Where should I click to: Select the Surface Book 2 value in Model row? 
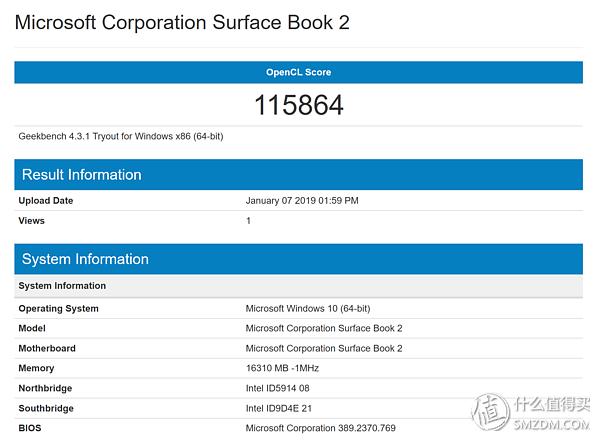[324, 328]
